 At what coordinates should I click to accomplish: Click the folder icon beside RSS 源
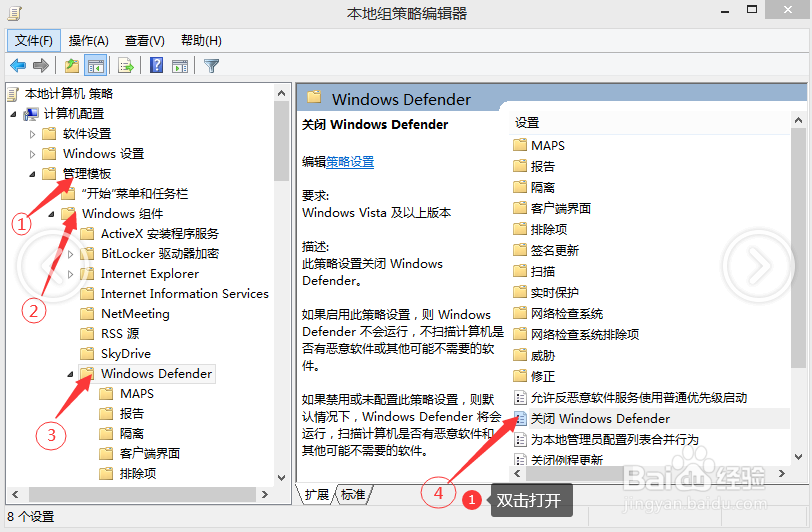(88, 334)
